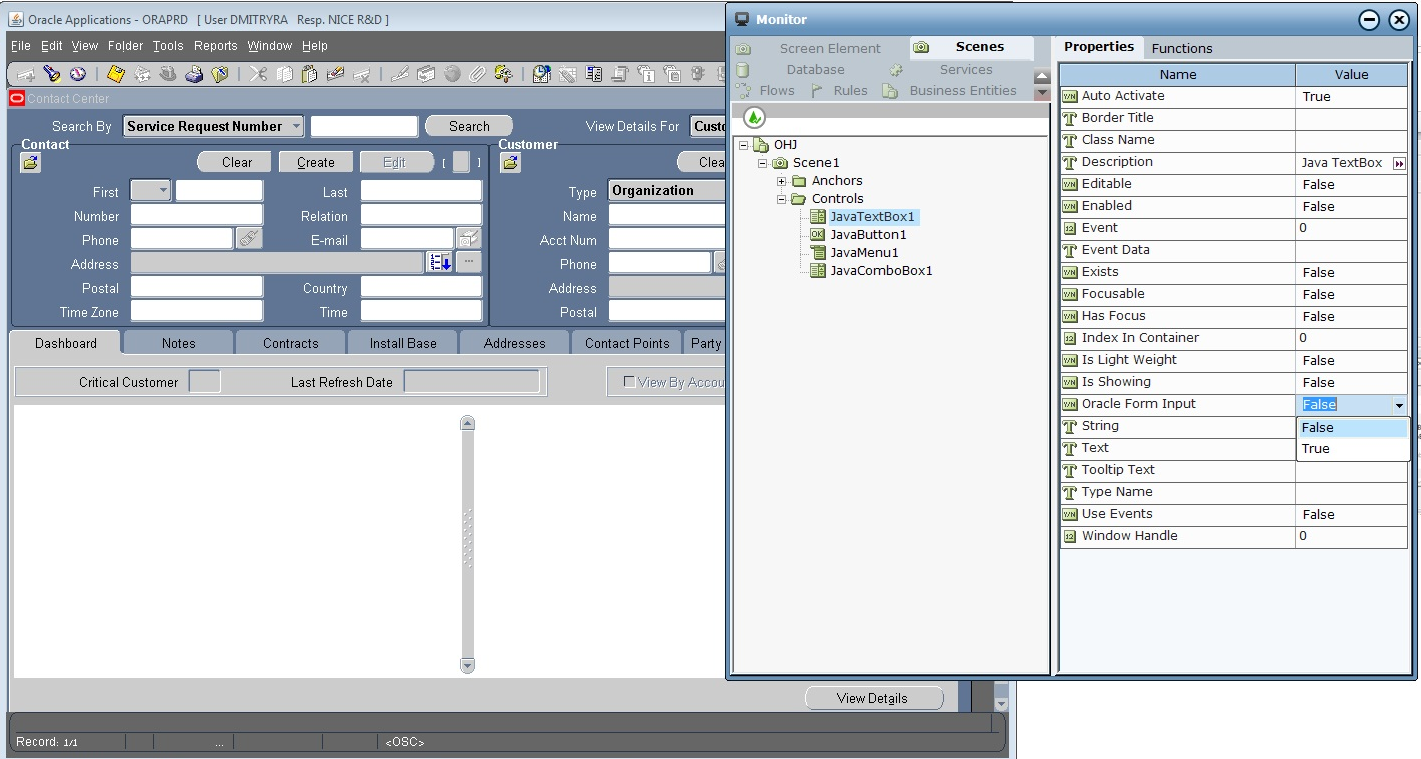Click the green circular icon above scene tree
This screenshot has height=759, width=1421.
tap(755, 118)
